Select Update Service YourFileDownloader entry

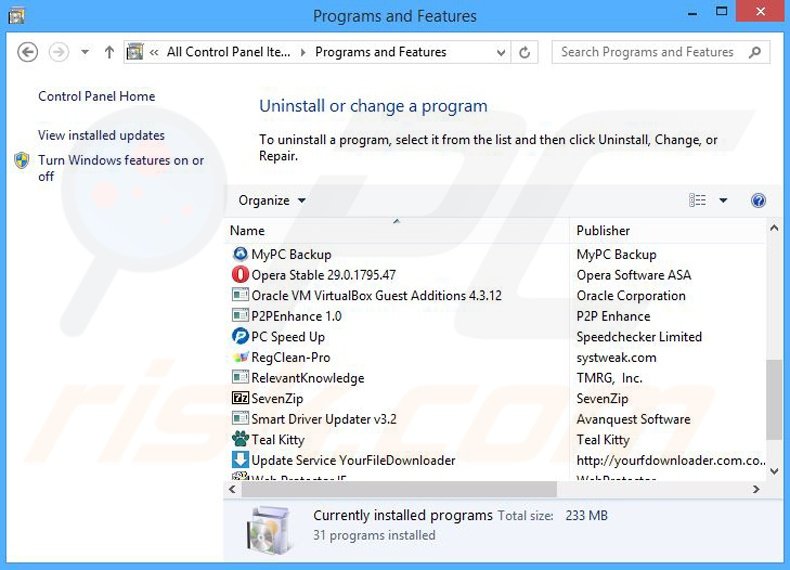[353, 460]
